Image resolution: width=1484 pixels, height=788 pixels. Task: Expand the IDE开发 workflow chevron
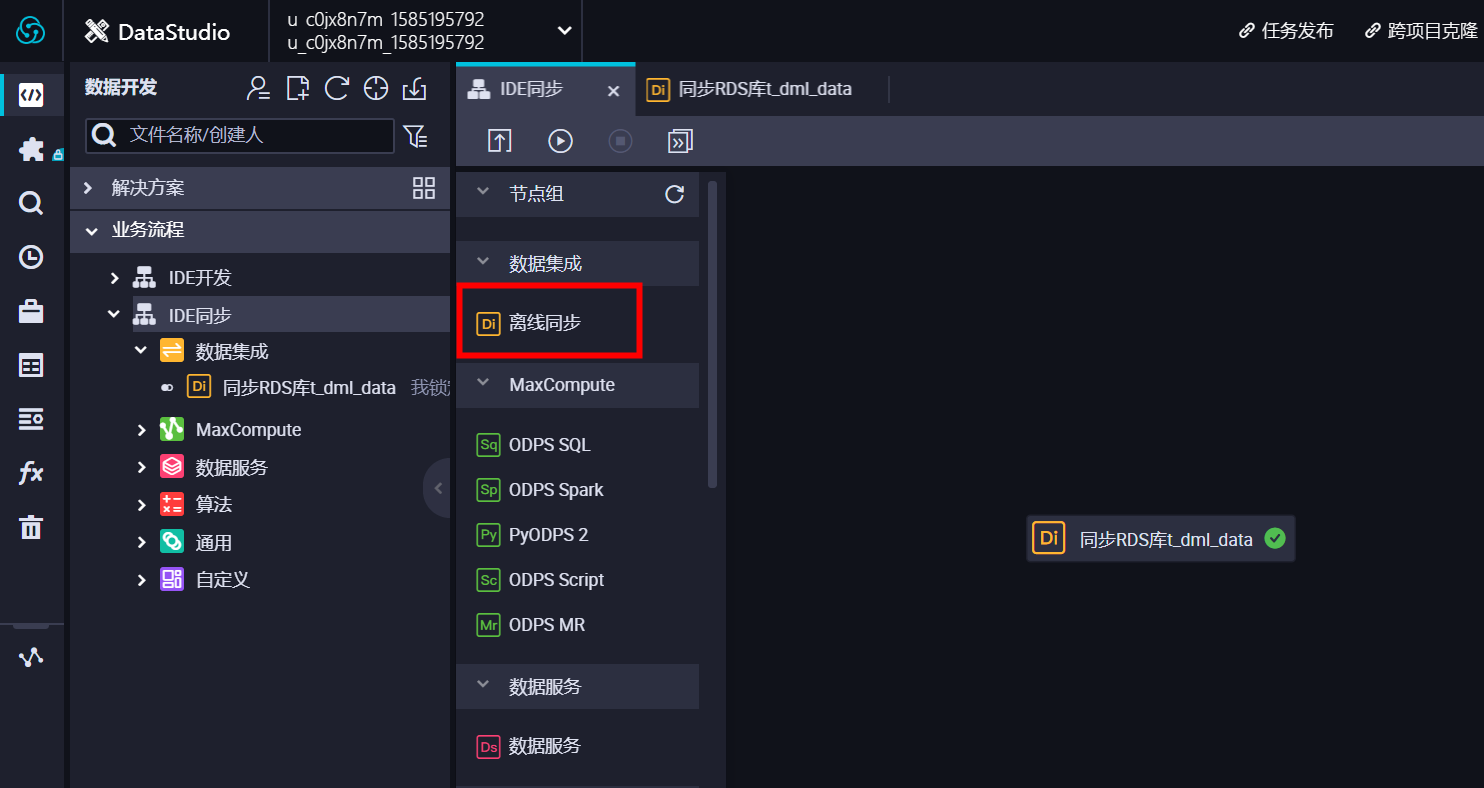[x=114, y=278]
